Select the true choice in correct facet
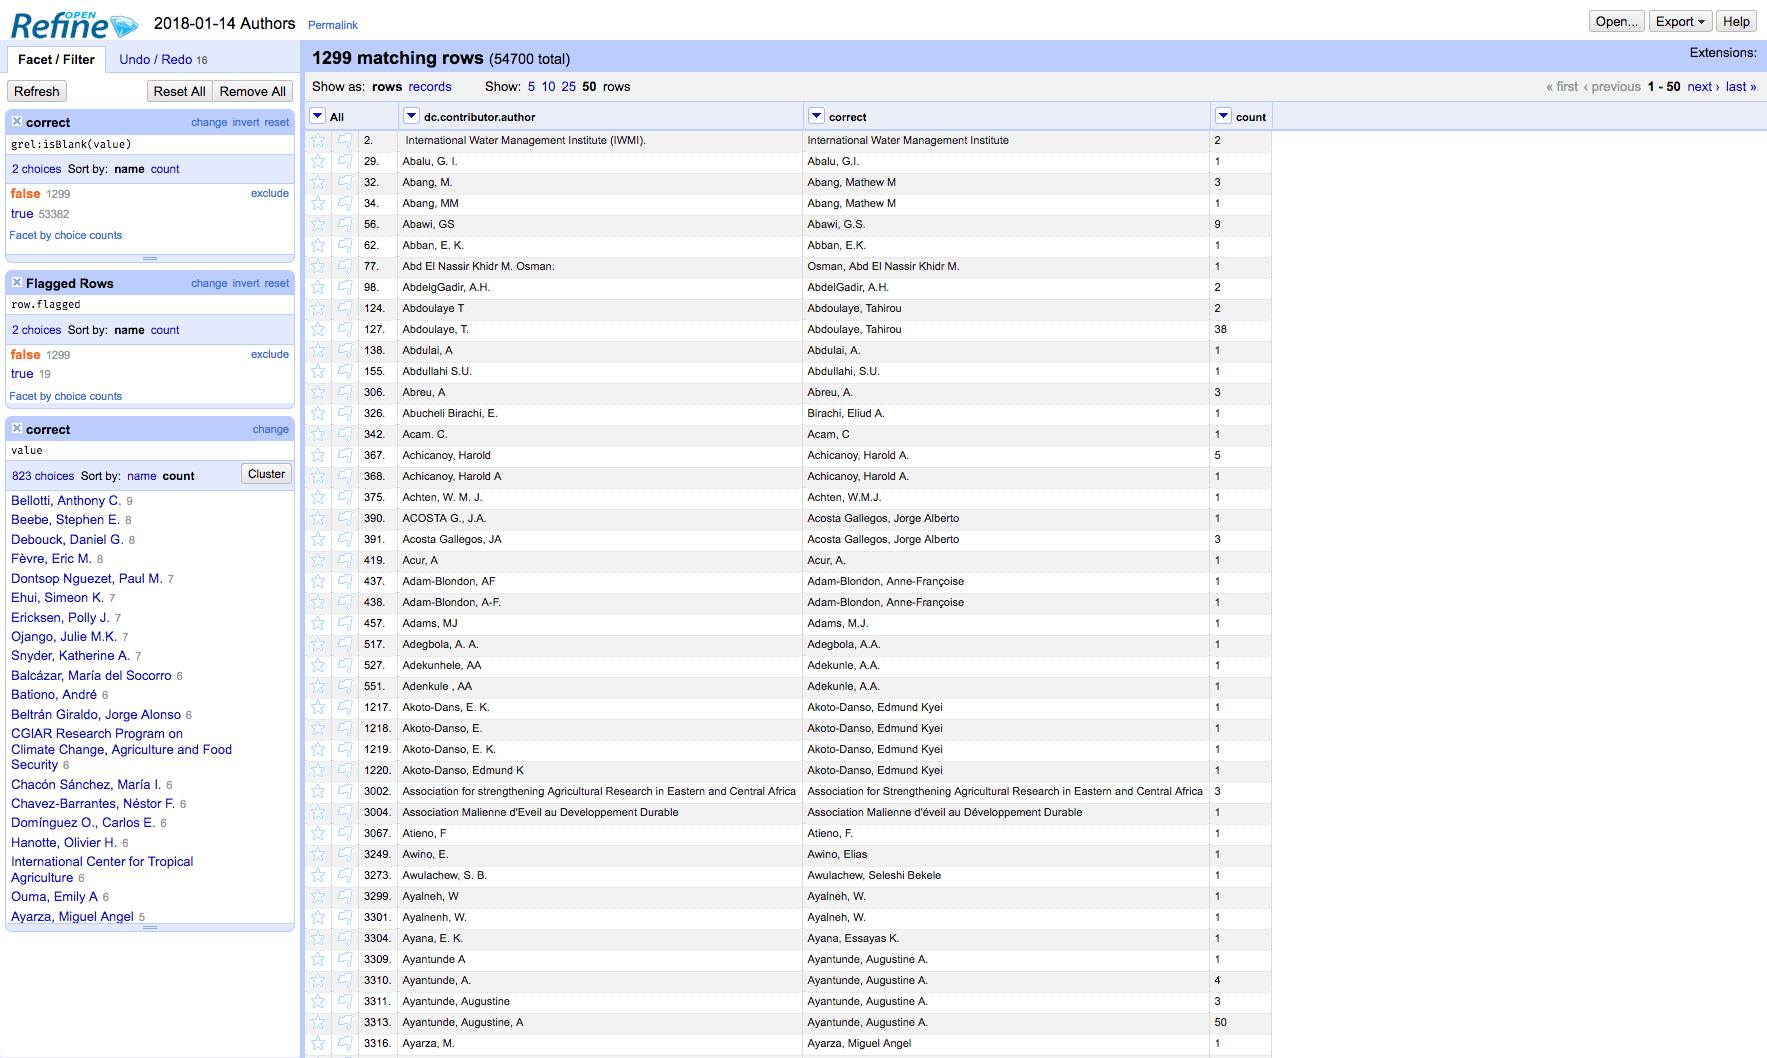Screen dimensions: 1767x1058 click(x=22, y=214)
